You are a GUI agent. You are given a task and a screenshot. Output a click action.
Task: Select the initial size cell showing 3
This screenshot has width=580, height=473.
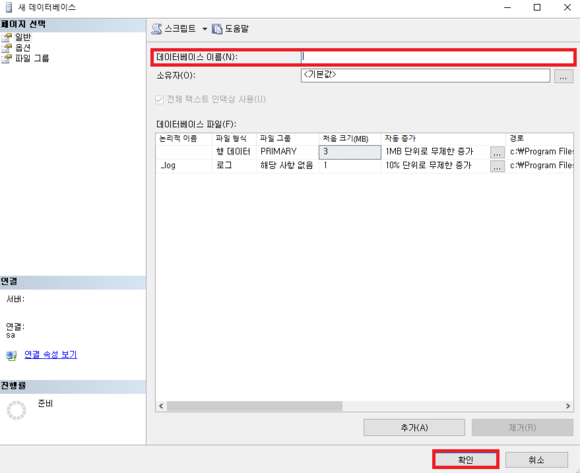(350, 152)
